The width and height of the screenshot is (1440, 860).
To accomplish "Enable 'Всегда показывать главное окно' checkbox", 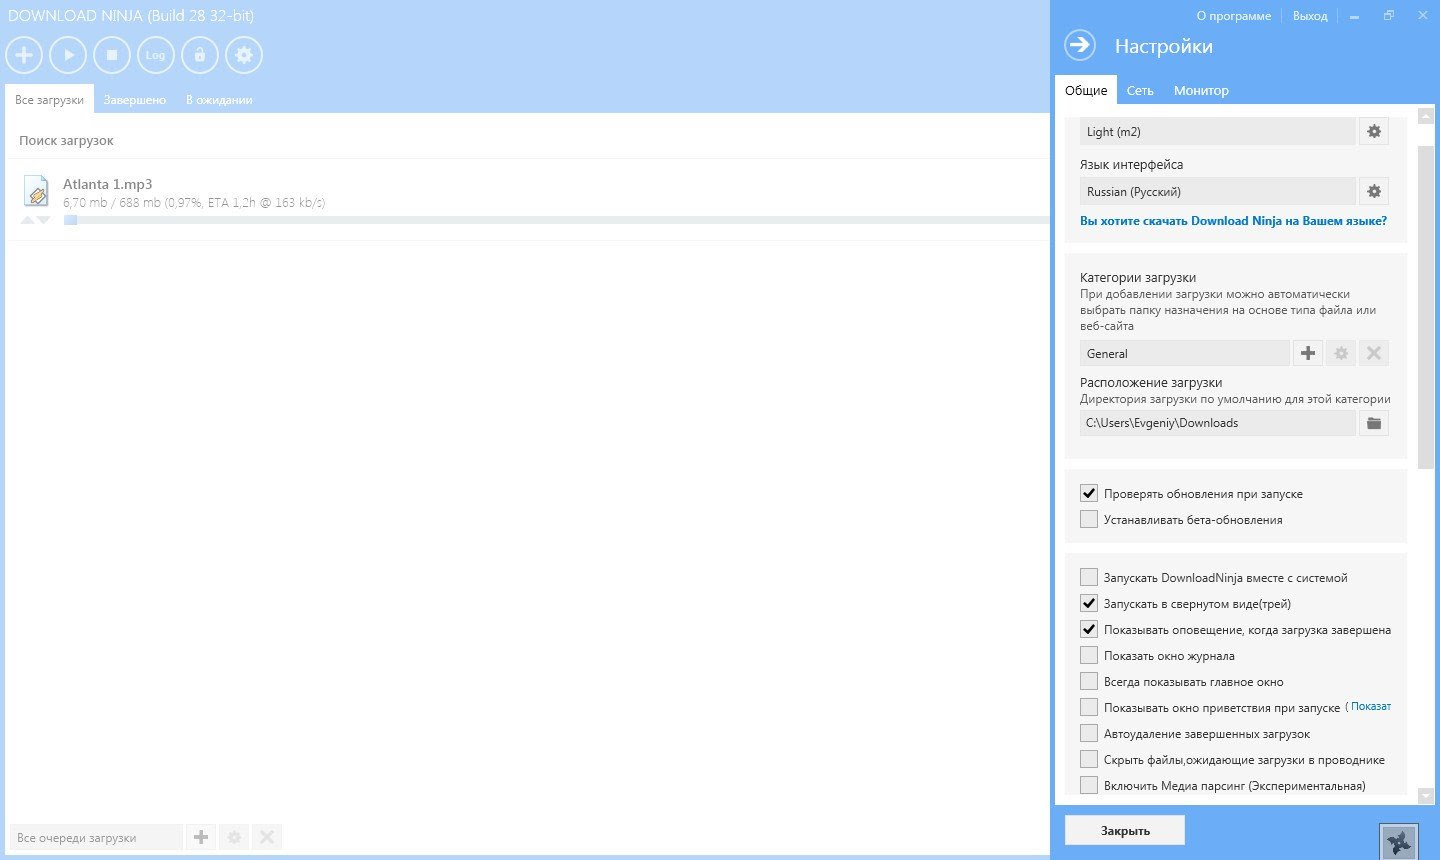I will 1089,681.
